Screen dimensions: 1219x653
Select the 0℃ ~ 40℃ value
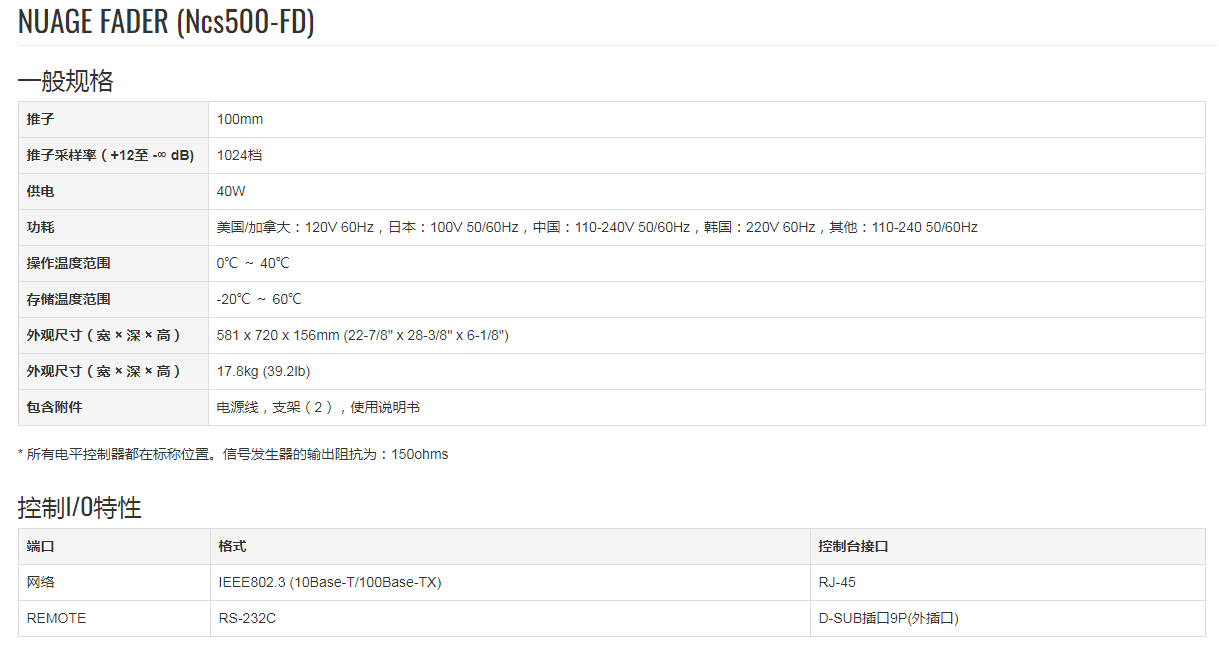click(x=253, y=263)
